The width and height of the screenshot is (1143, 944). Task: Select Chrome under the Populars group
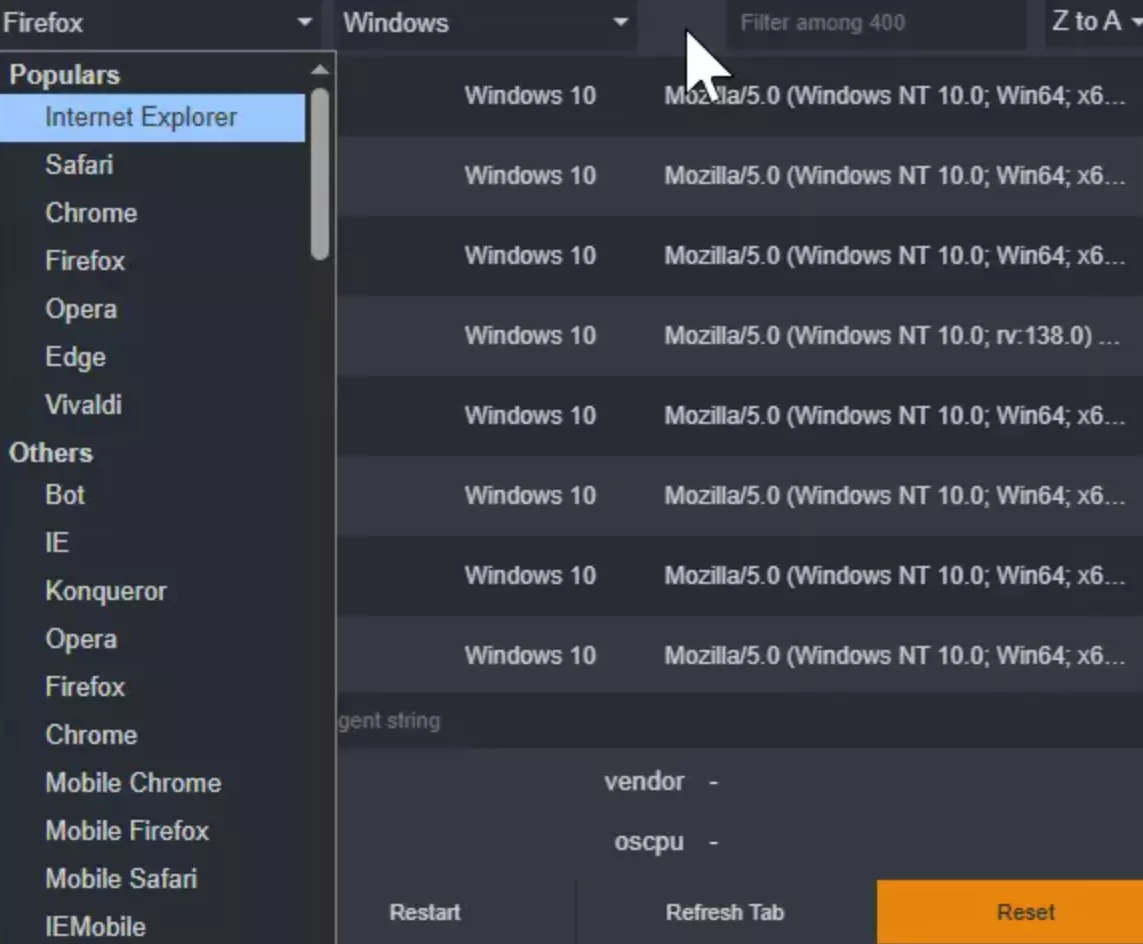(x=152, y=213)
